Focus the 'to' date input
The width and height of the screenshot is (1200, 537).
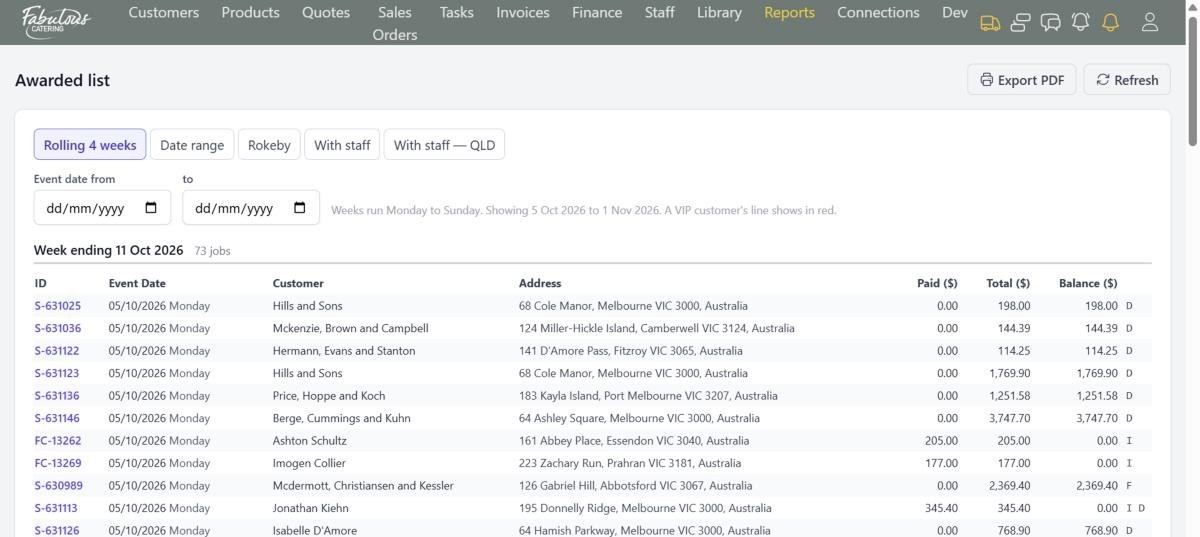[x=250, y=208]
